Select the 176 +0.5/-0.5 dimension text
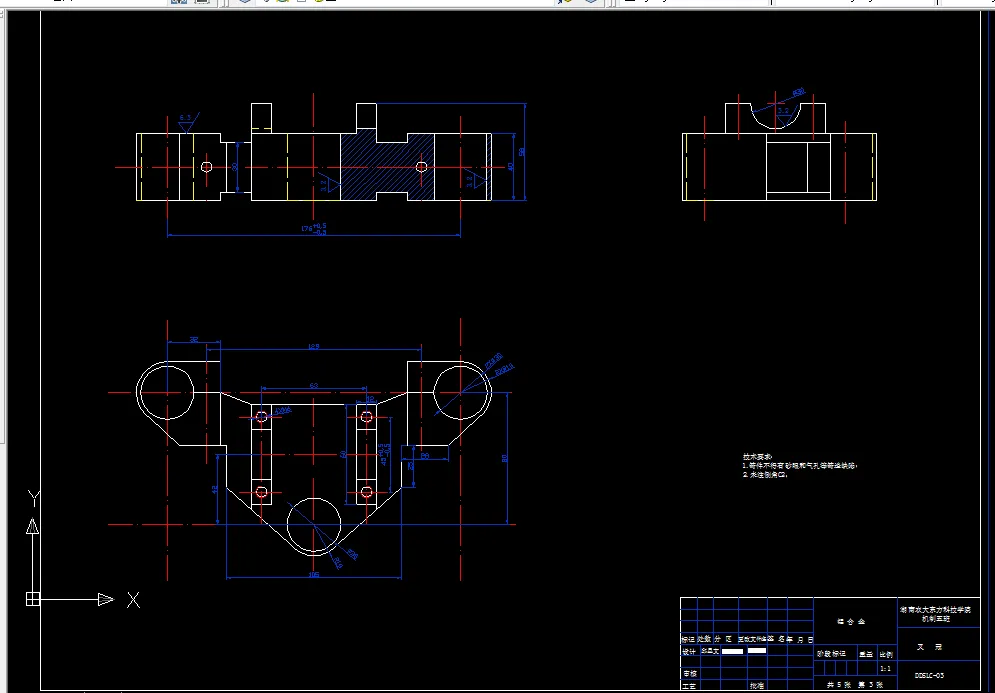This screenshot has width=995, height=693. point(313,228)
